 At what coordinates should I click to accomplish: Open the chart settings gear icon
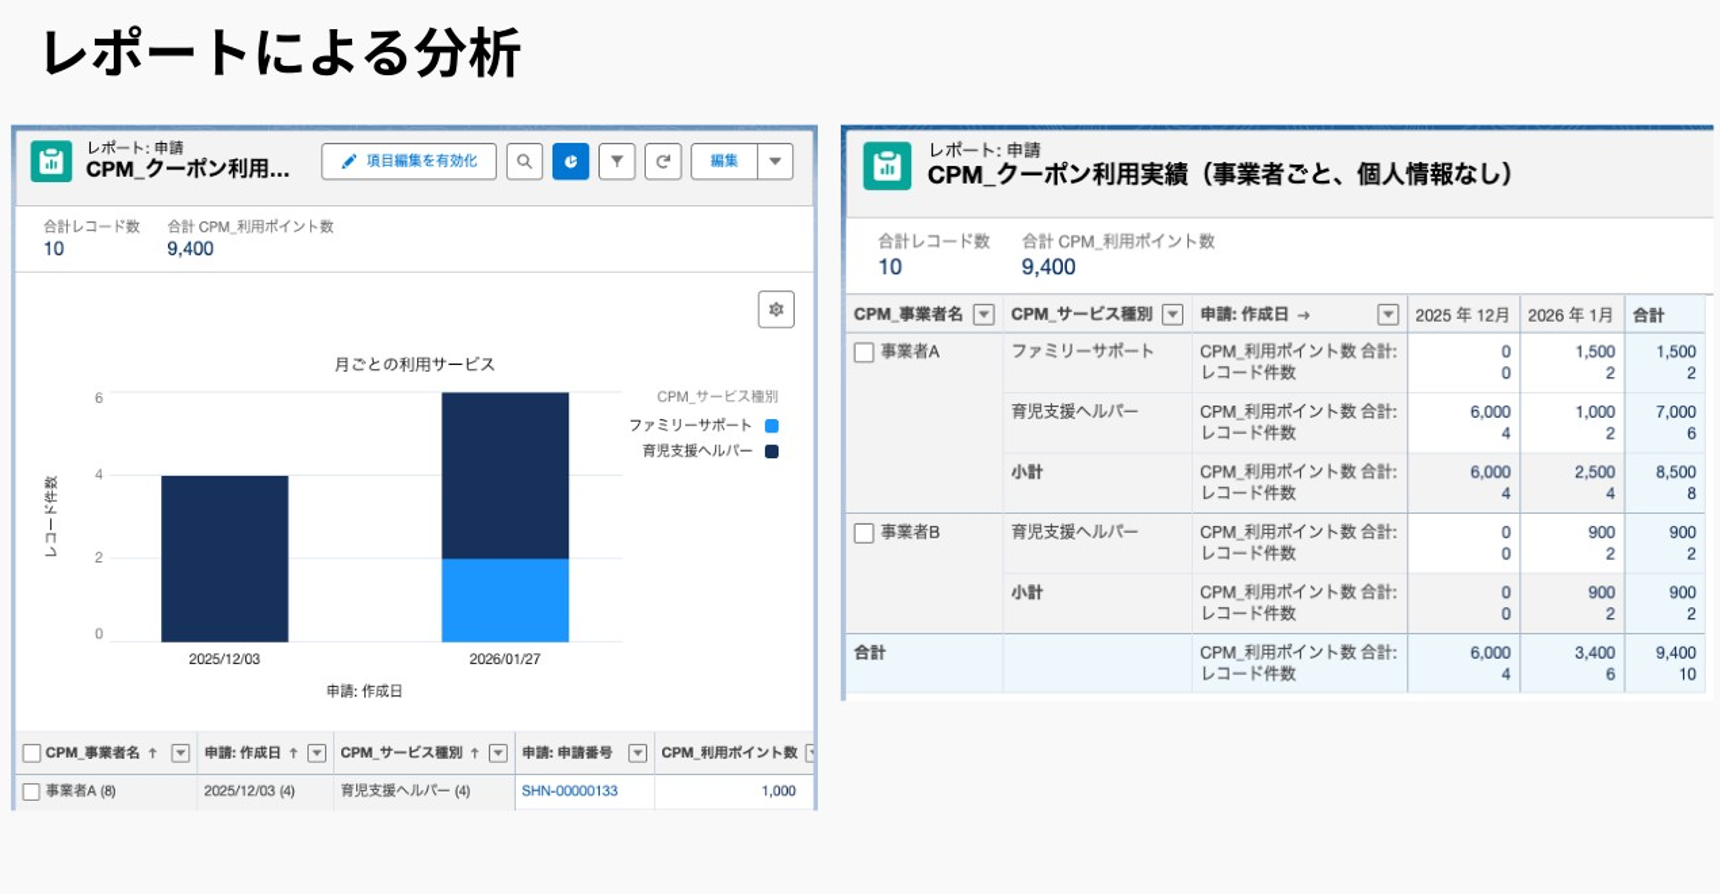coord(776,310)
